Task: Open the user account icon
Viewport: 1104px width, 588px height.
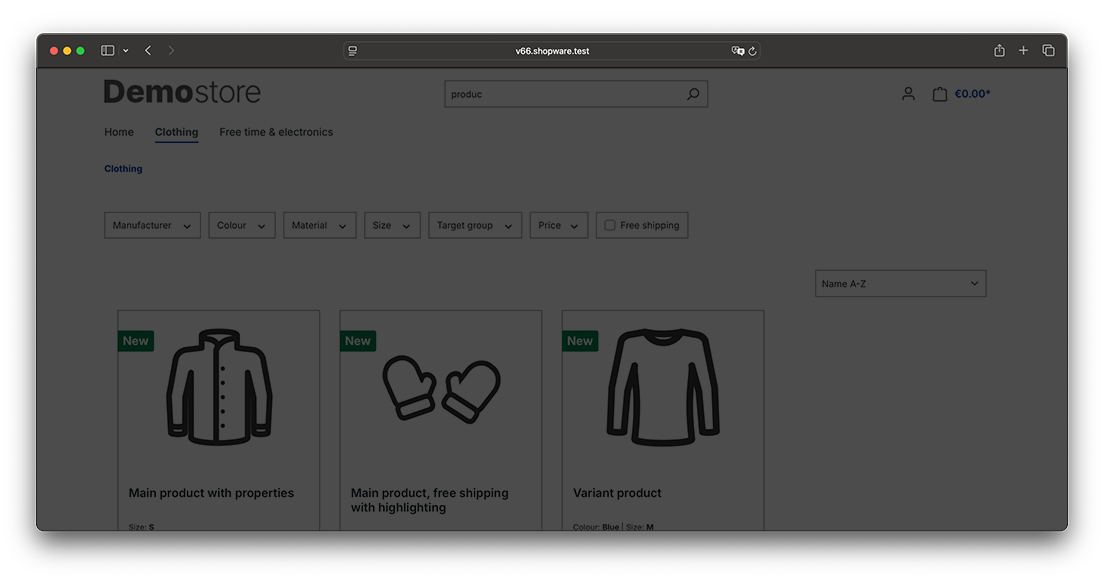Action: click(x=908, y=94)
